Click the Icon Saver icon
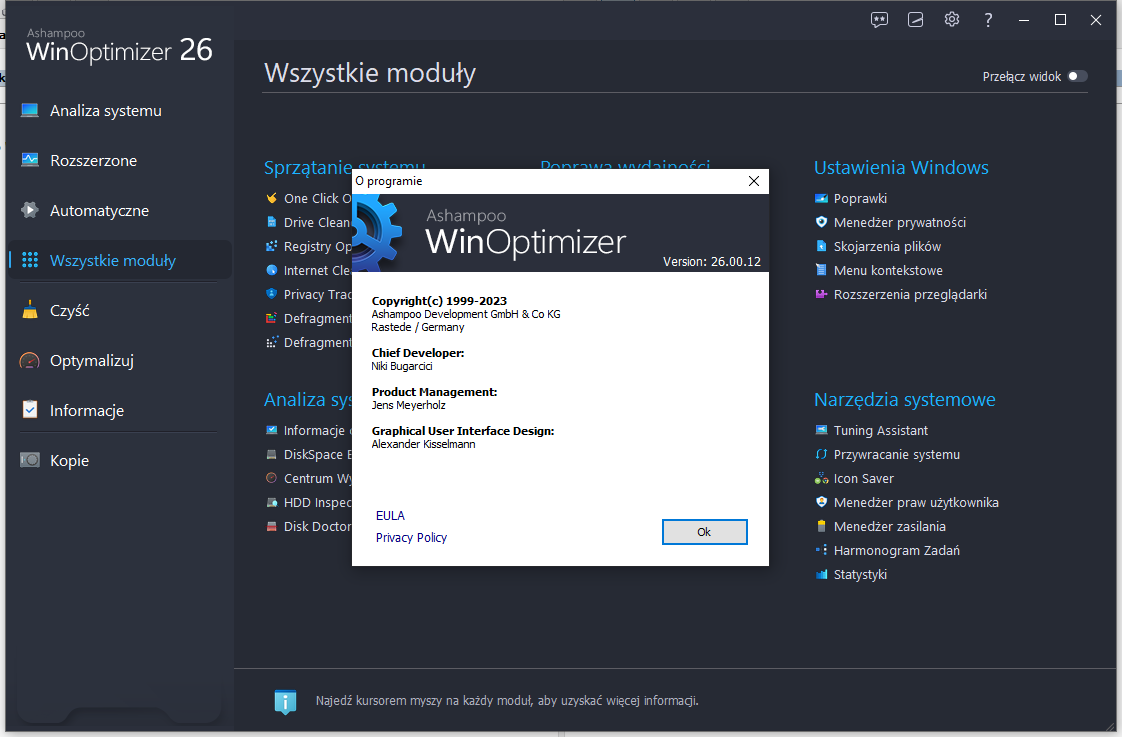Viewport: 1122px width, 737px height. click(x=821, y=478)
